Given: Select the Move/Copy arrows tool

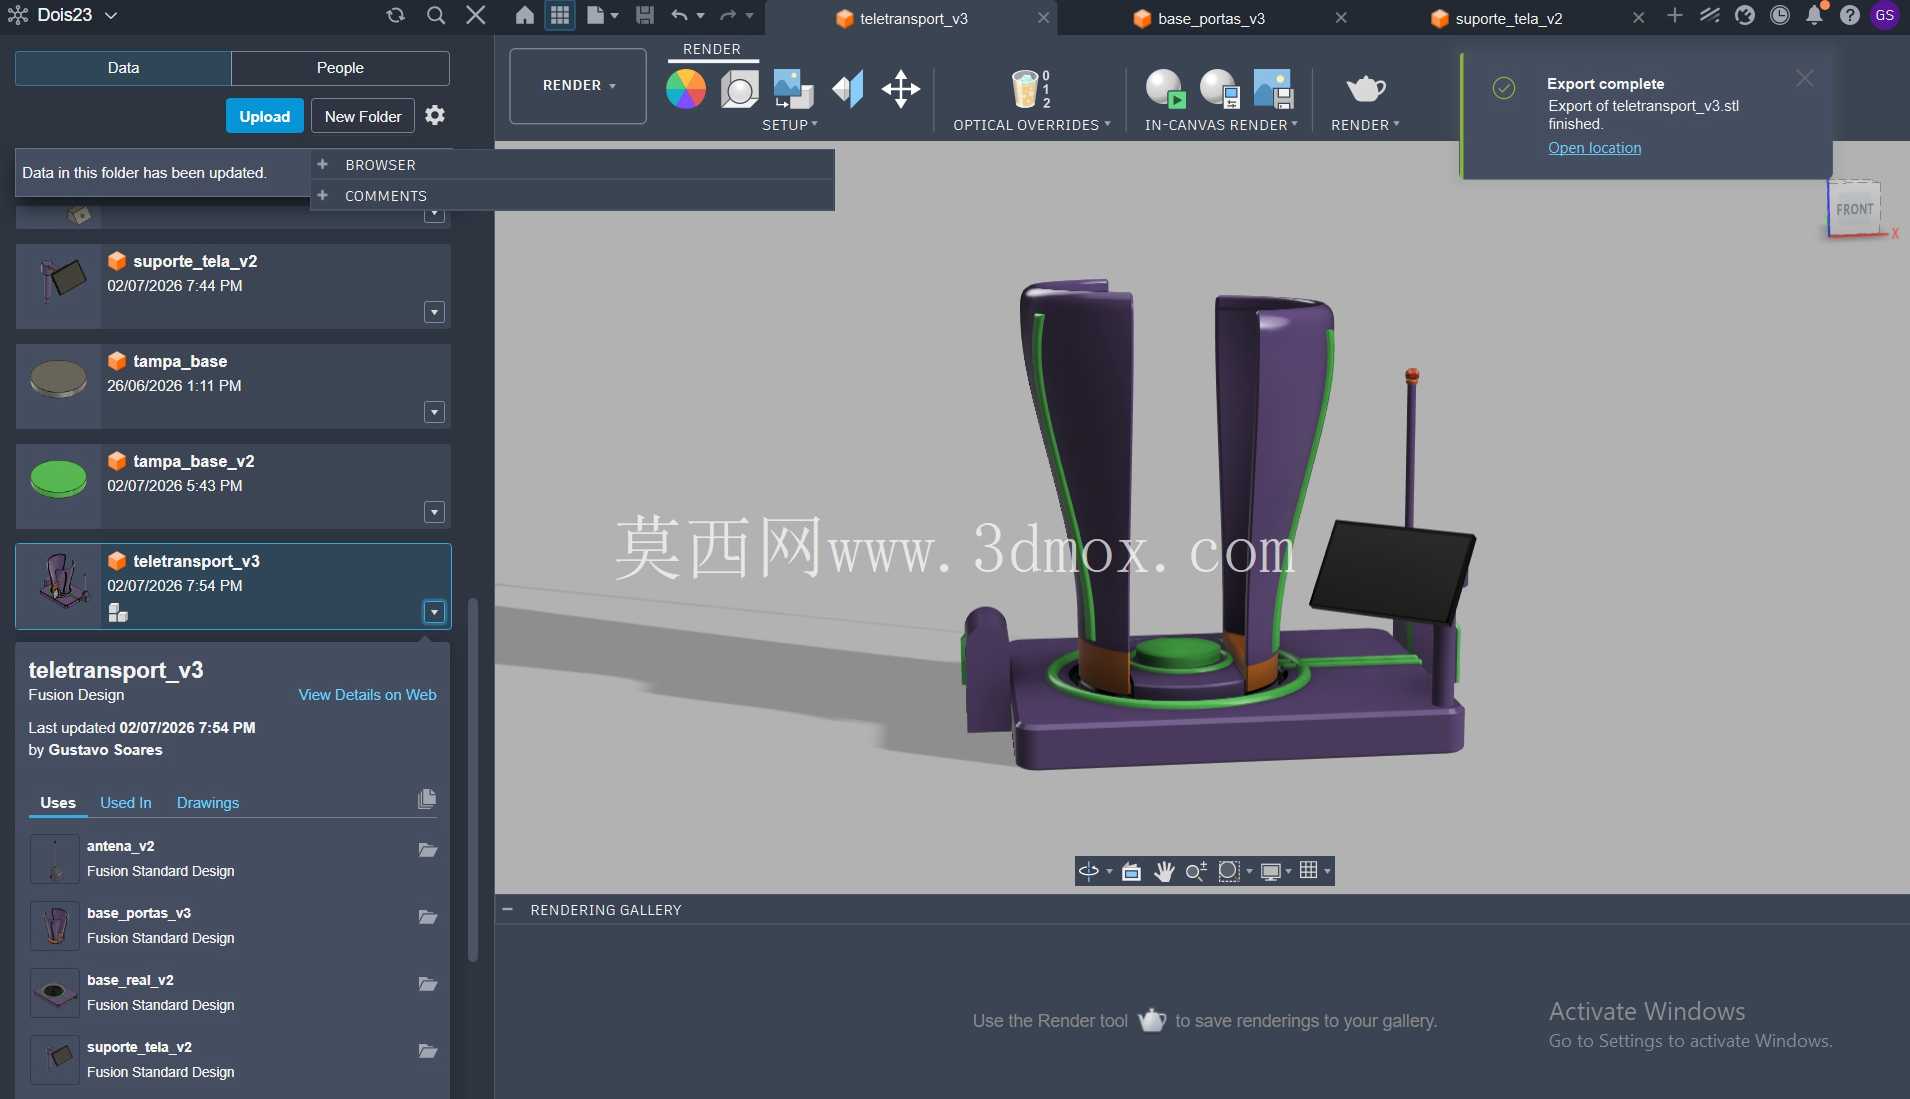Looking at the screenshot, I should (x=901, y=89).
